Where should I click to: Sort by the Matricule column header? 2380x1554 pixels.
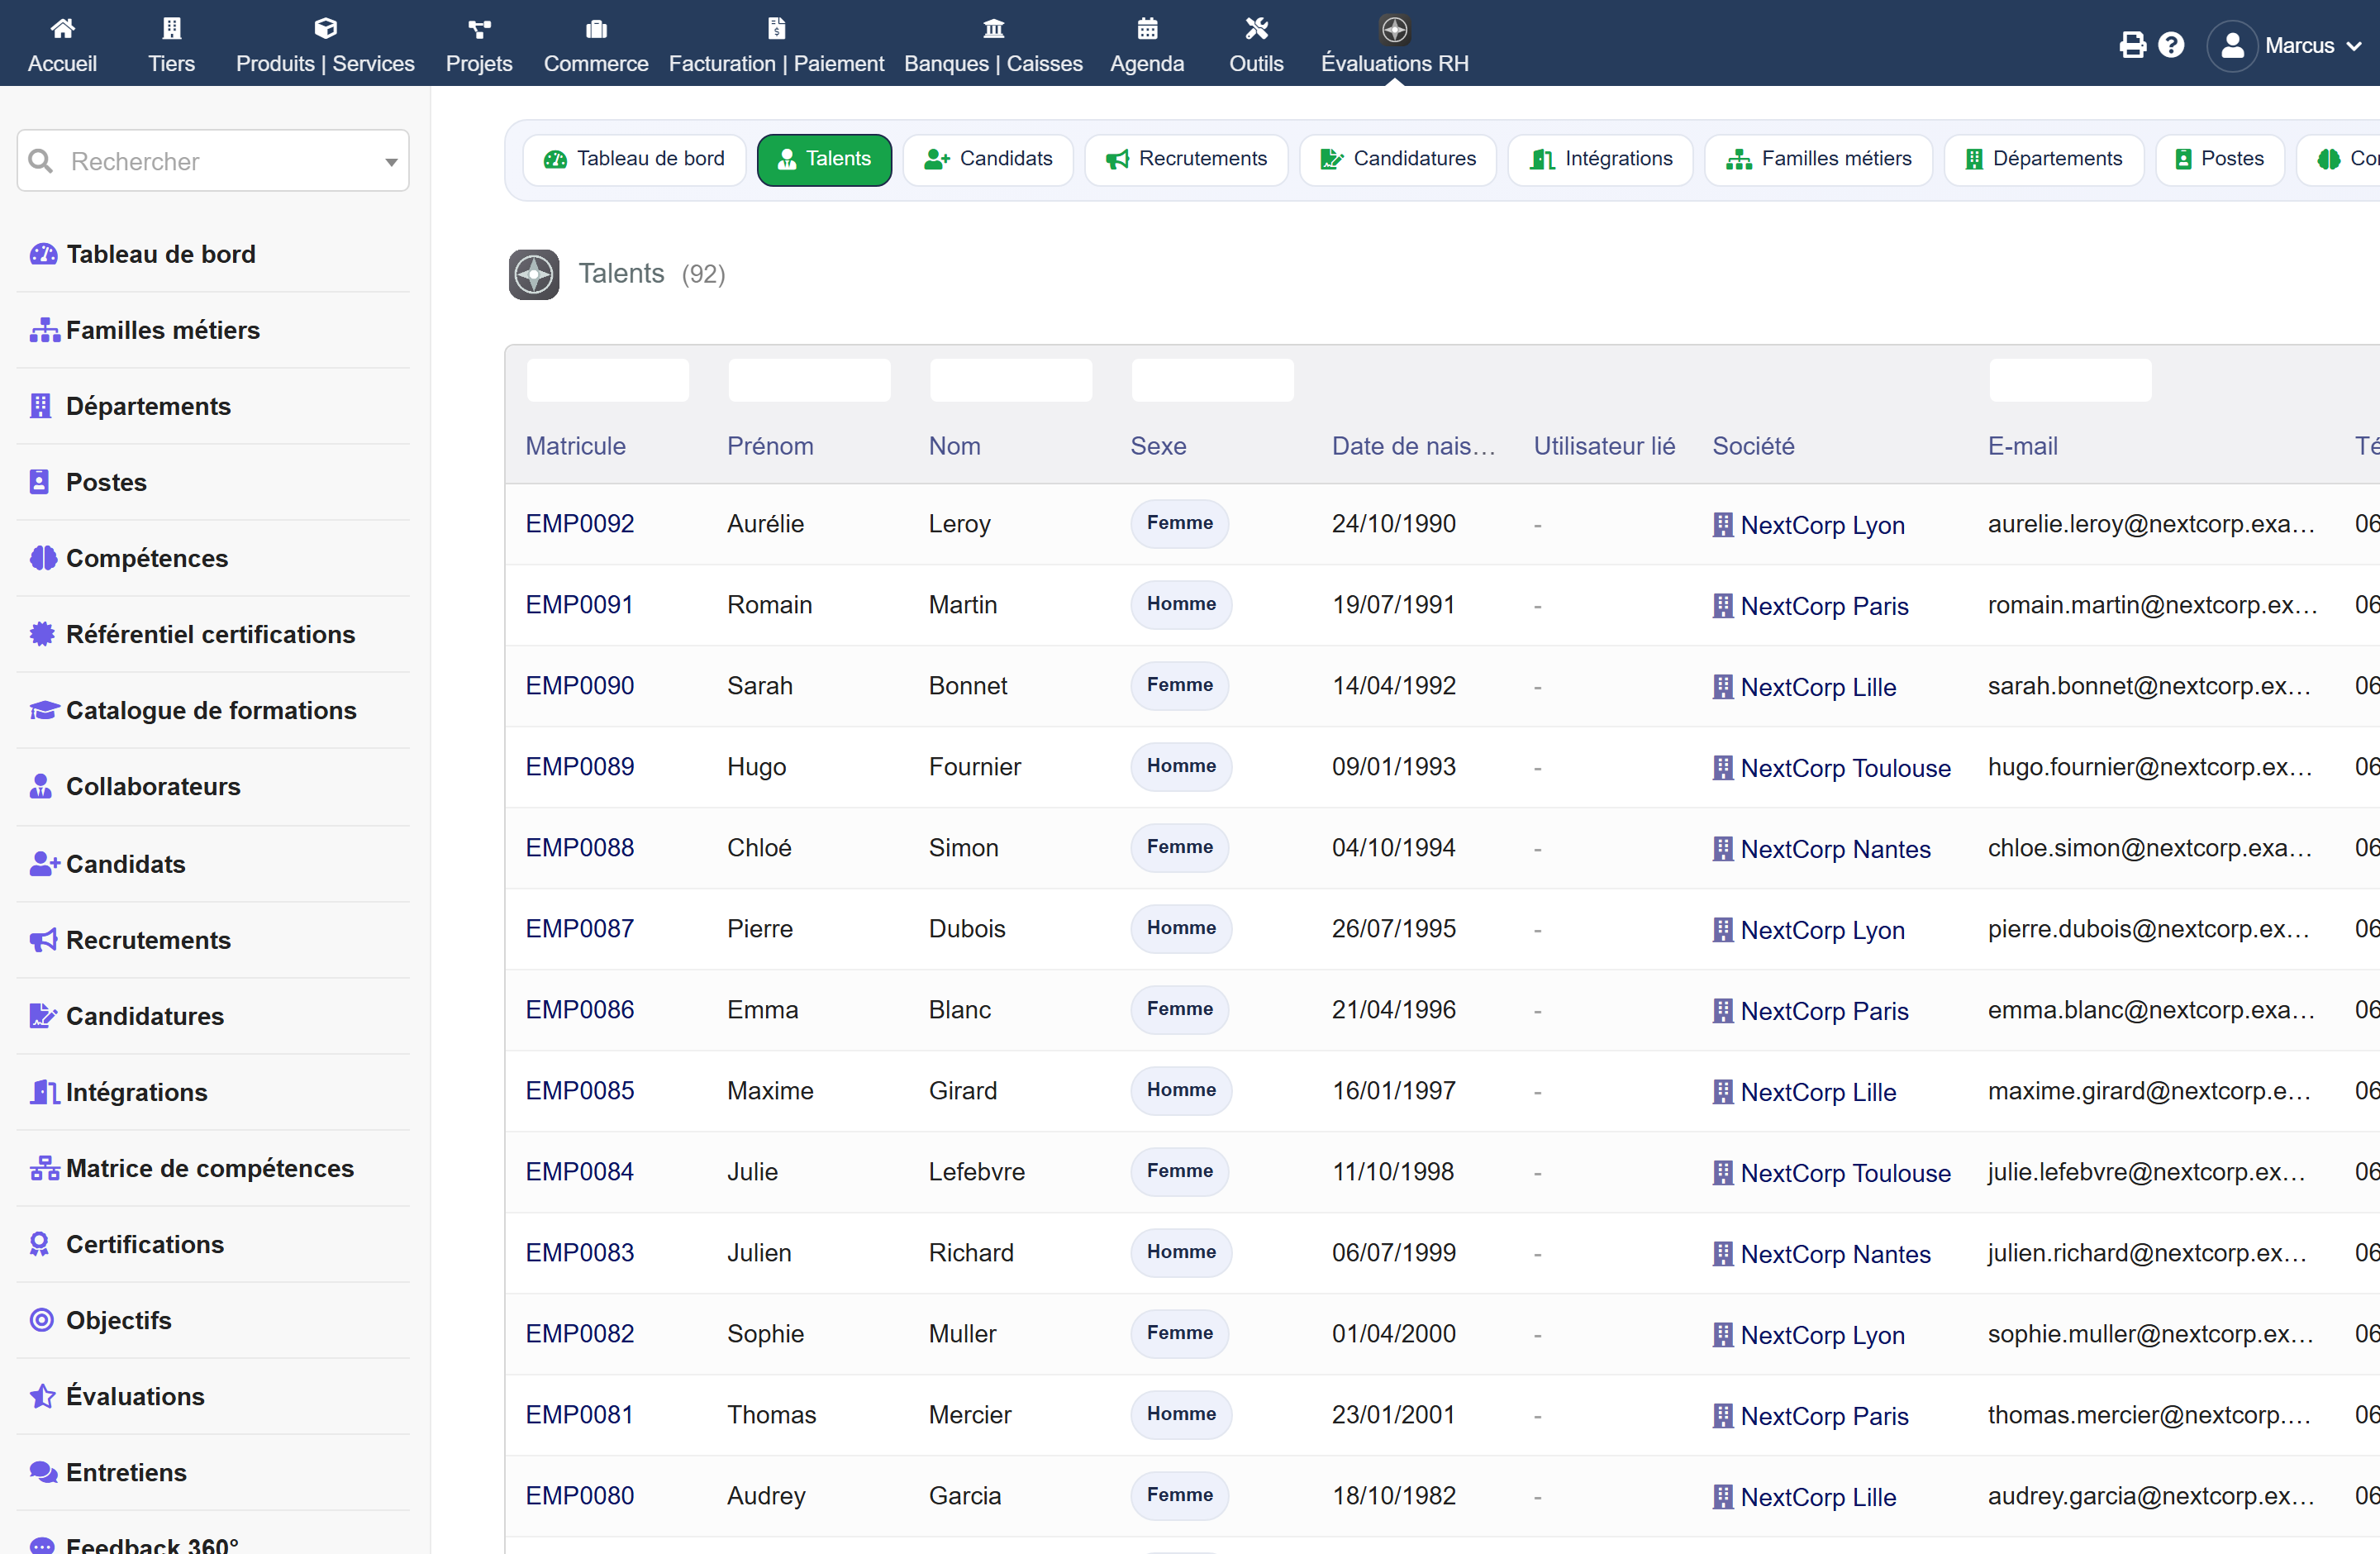coord(575,446)
